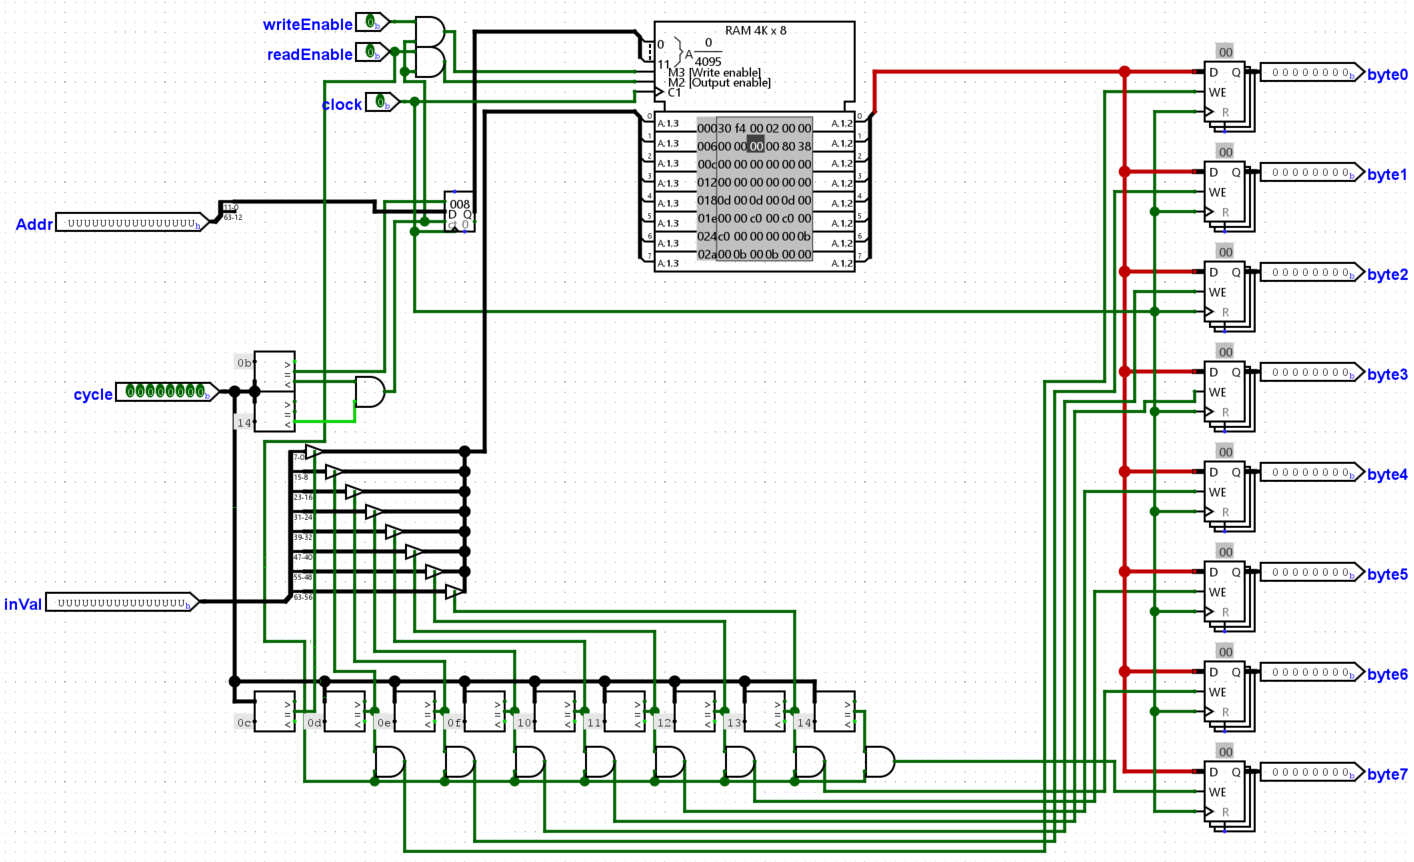Select the comparator with constant 12
The image size is (1414, 862).
point(695,711)
